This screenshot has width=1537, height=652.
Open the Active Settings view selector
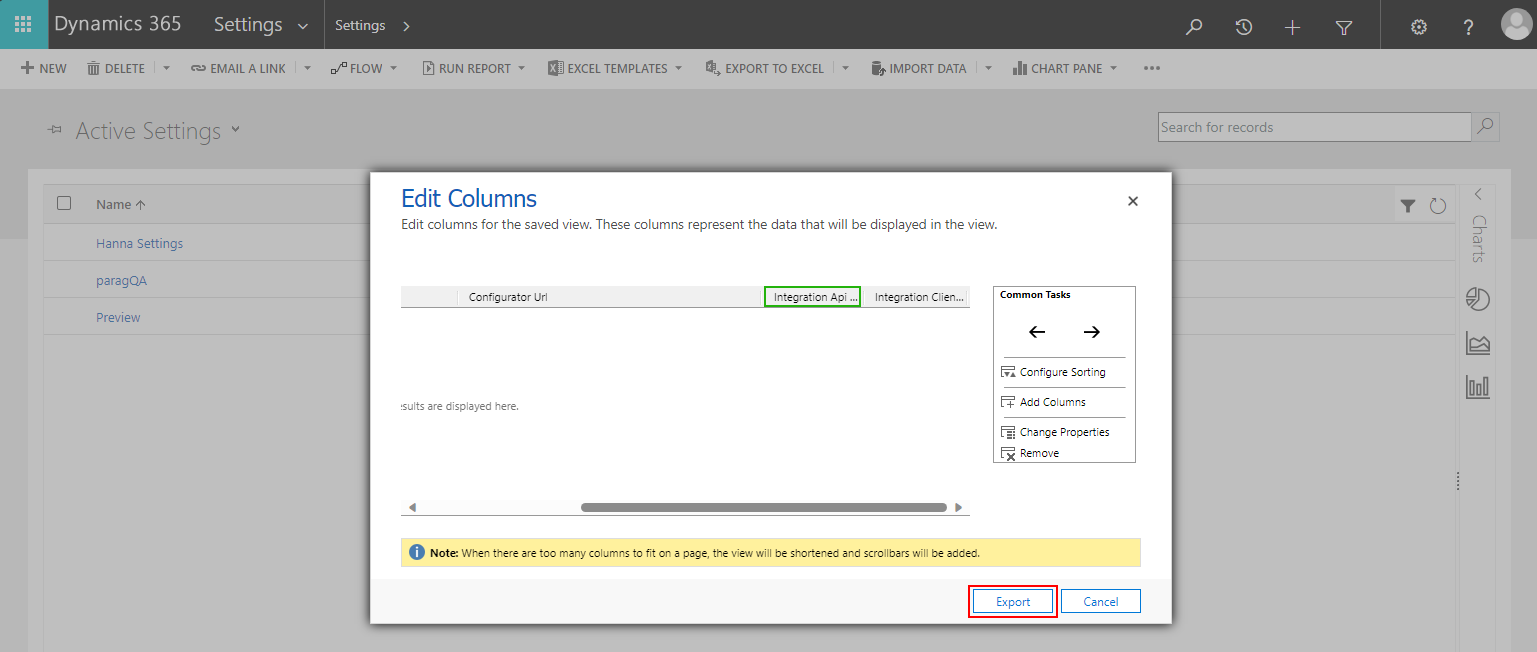click(235, 129)
